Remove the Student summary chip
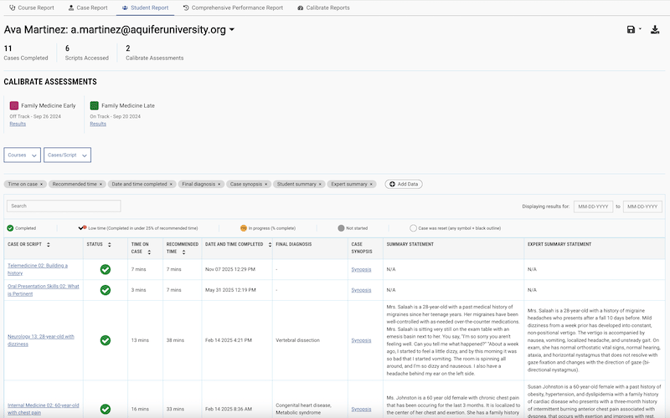670x418 pixels. pyautogui.click(x=320, y=184)
